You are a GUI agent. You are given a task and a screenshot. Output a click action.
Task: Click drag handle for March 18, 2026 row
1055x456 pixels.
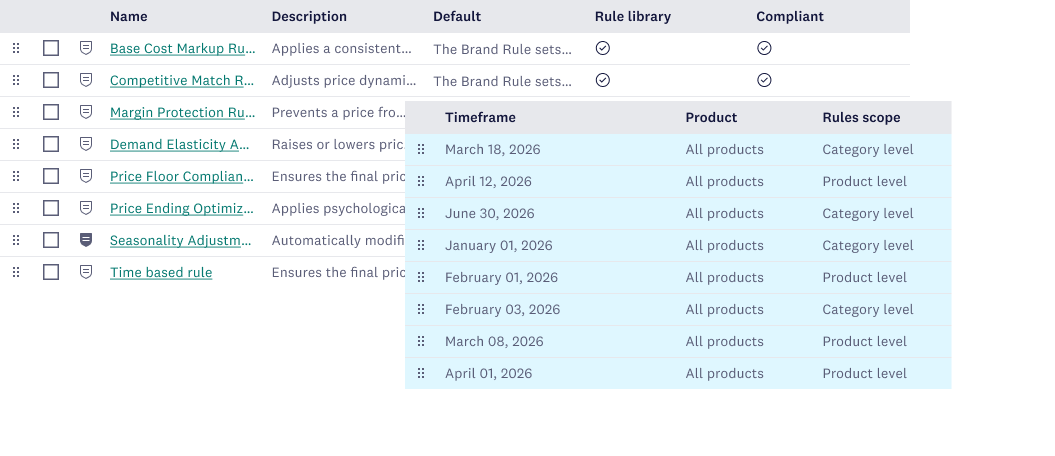coord(421,149)
